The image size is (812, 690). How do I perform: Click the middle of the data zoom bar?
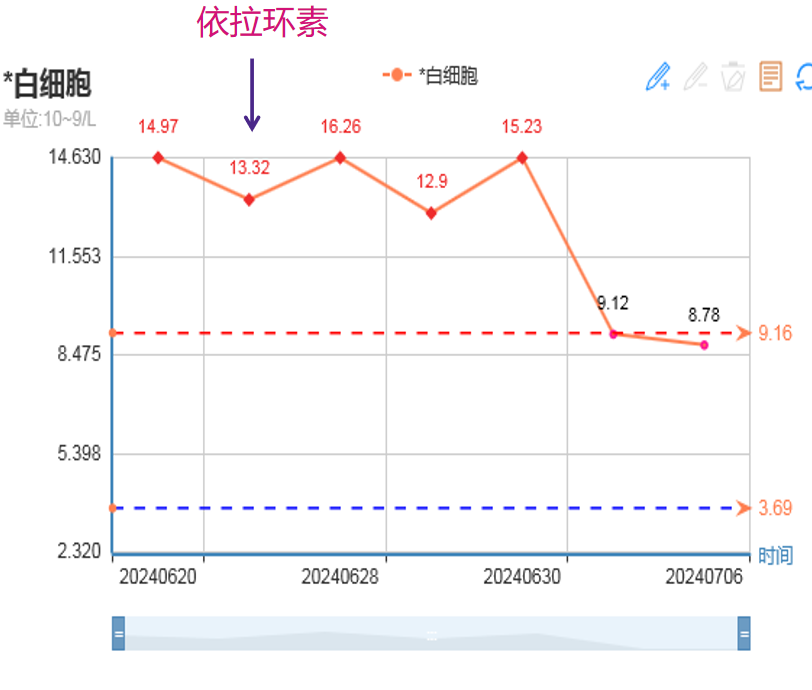(x=431, y=634)
